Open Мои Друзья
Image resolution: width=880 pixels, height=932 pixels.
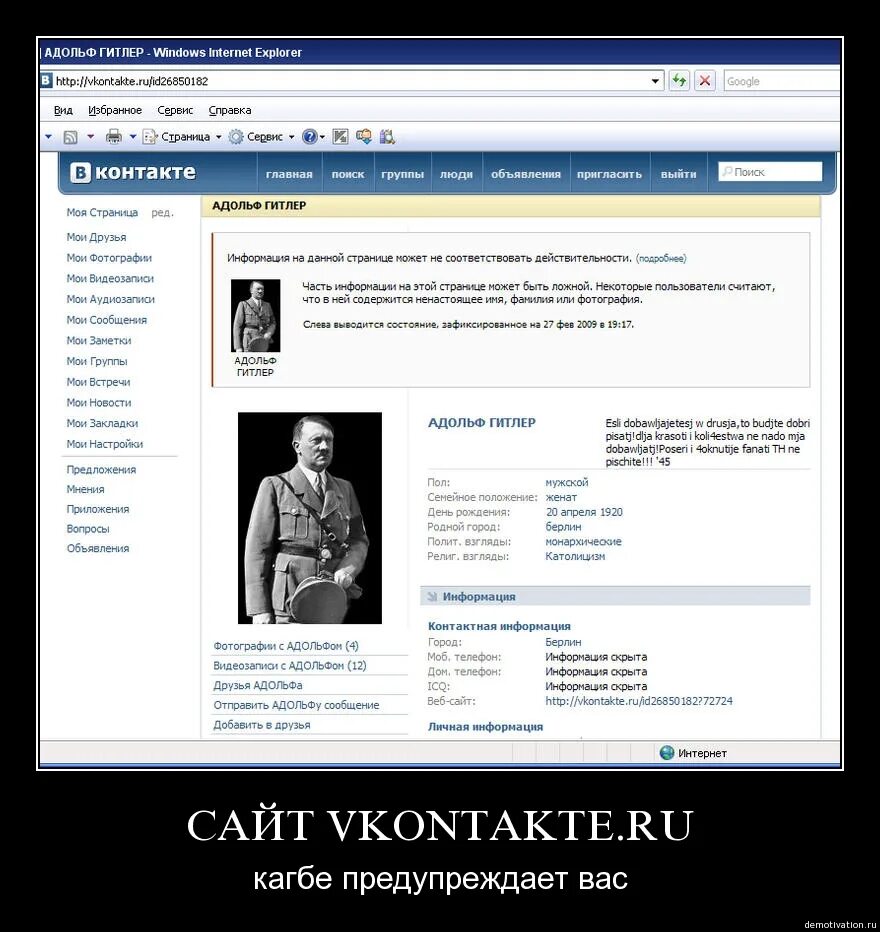(x=96, y=237)
